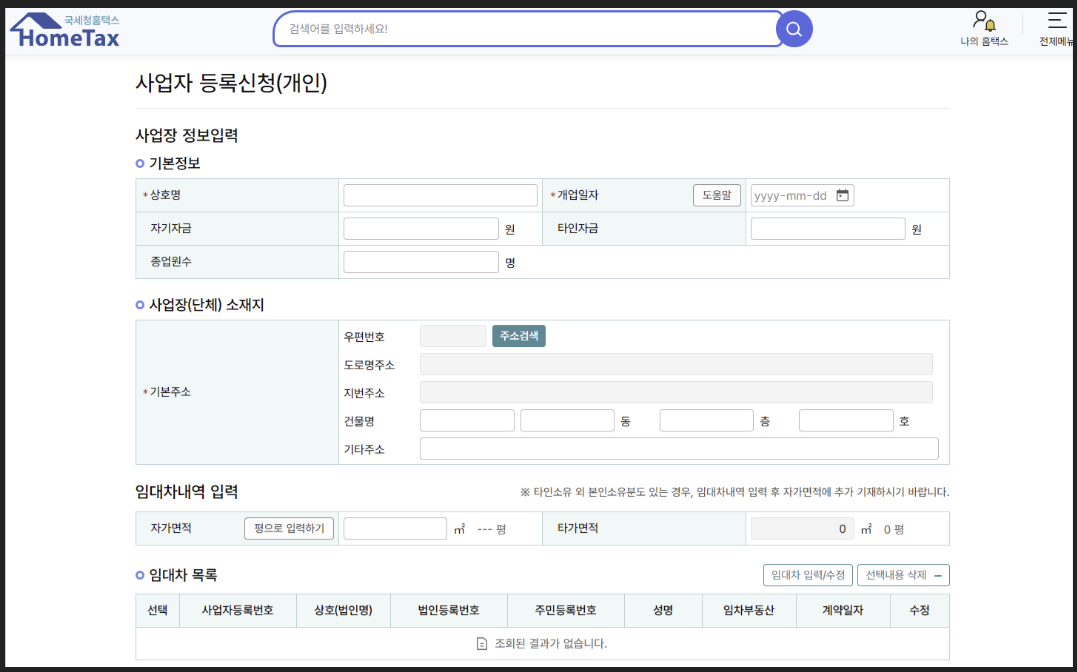This screenshot has height=672, width=1077.
Task: Click the 선택 column header in 임대차 목록
Action: pos(157,610)
